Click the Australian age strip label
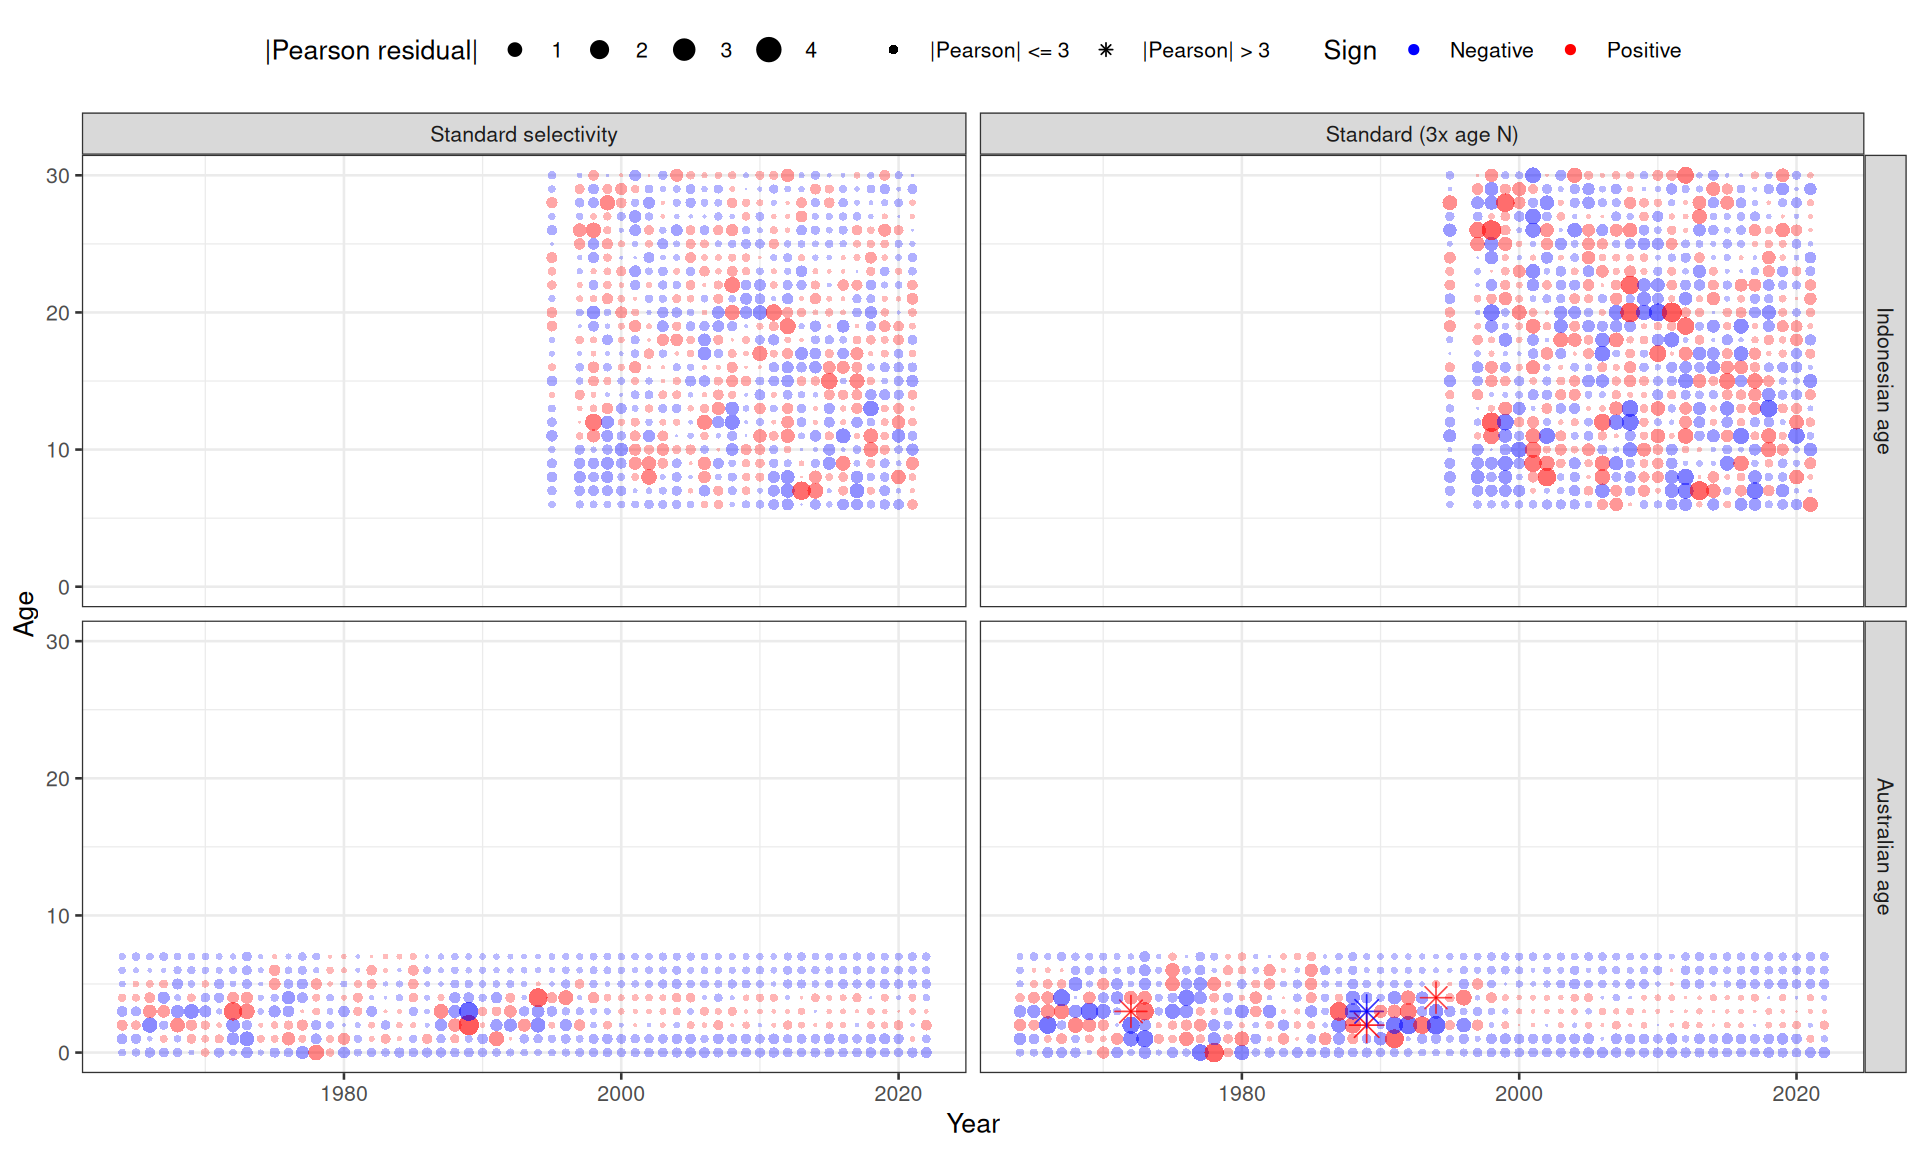 click(1885, 846)
